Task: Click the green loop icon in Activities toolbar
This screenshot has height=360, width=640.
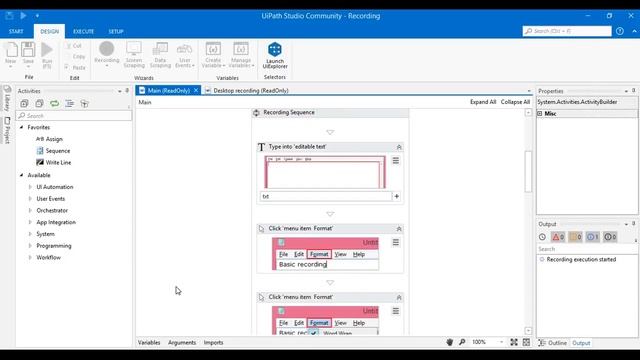Action: 54,104
